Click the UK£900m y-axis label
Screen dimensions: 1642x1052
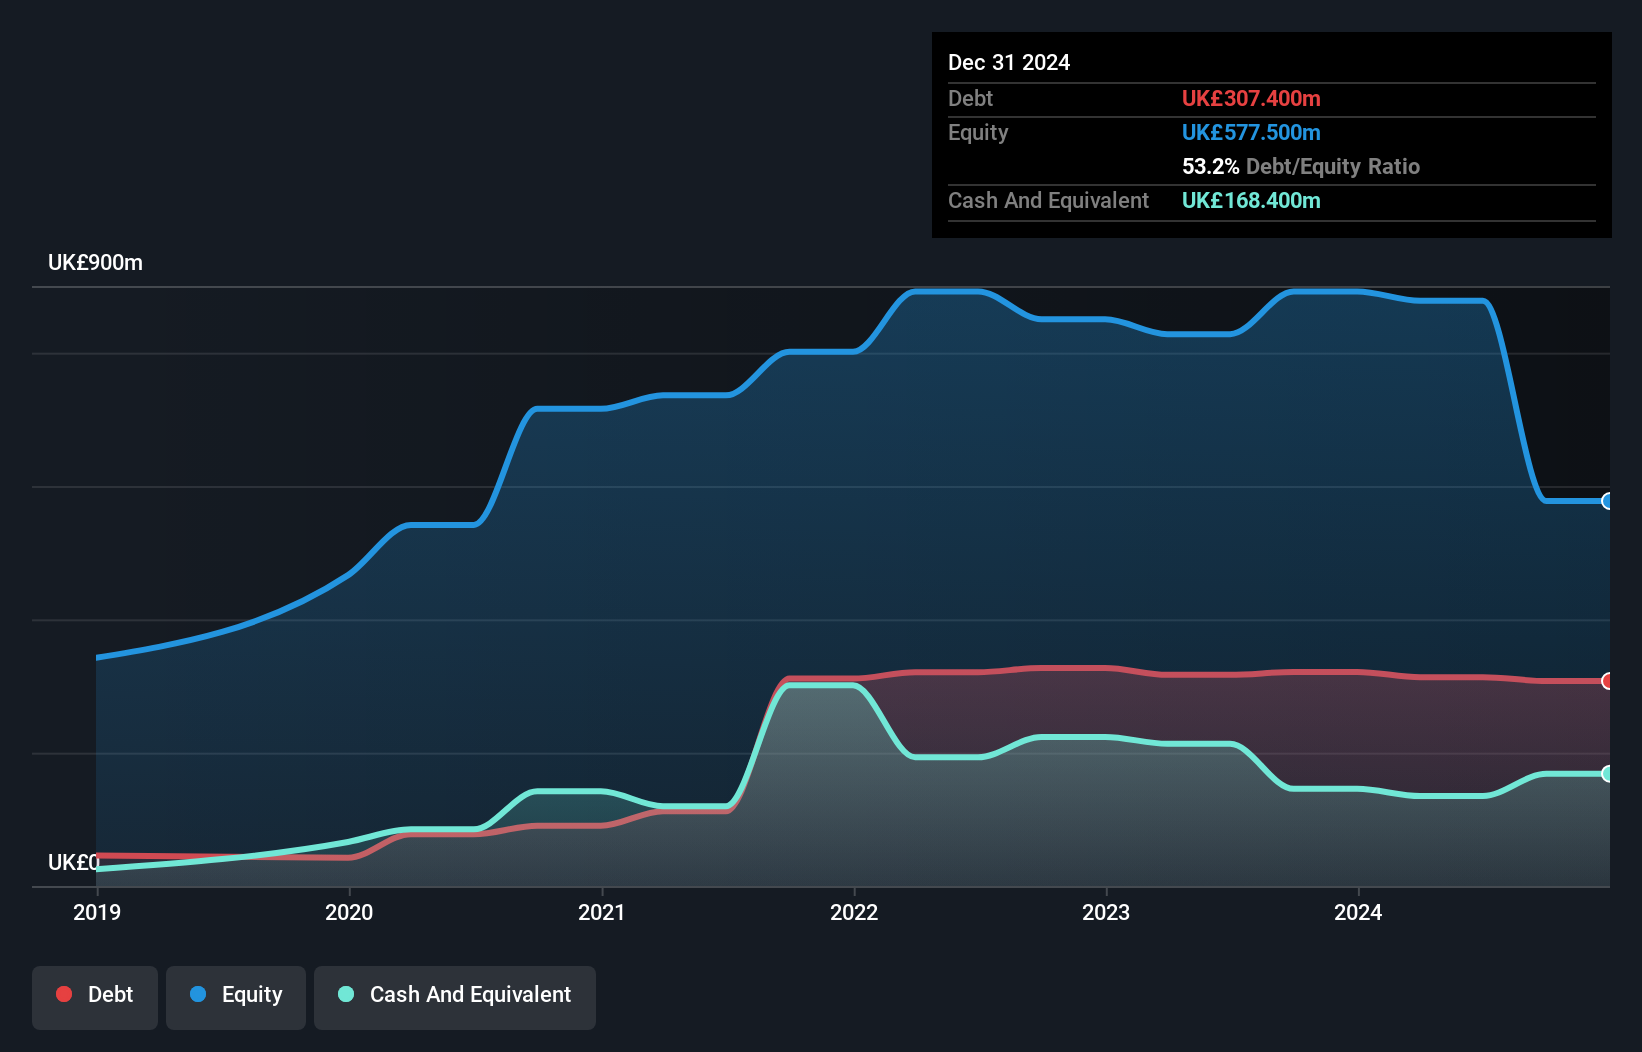[x=95, y=263]
